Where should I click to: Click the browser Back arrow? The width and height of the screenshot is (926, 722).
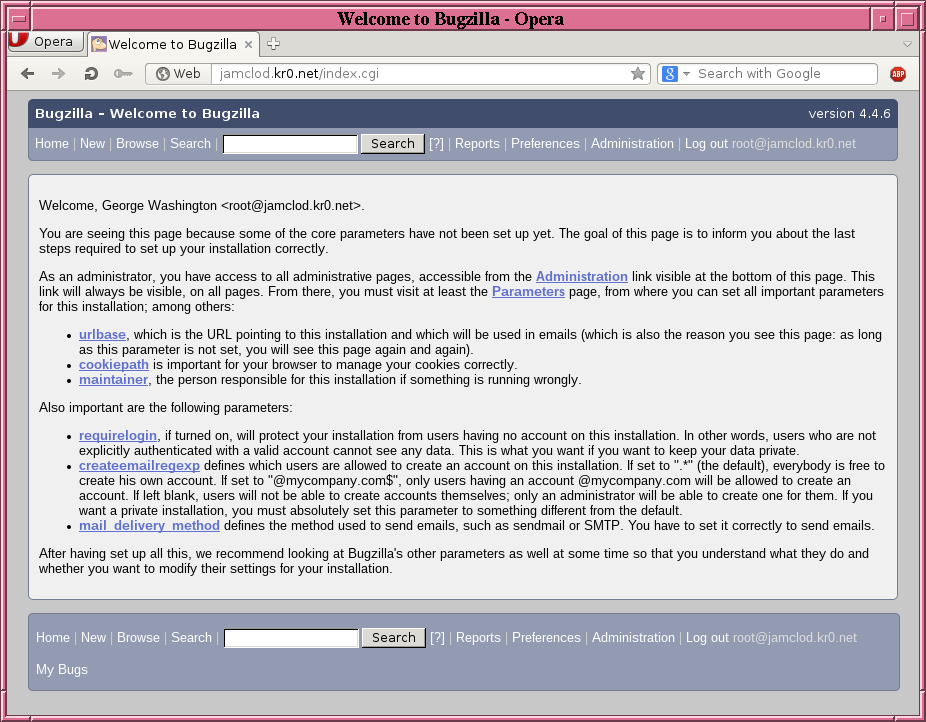pyautogui.click(x=28, y=74)
